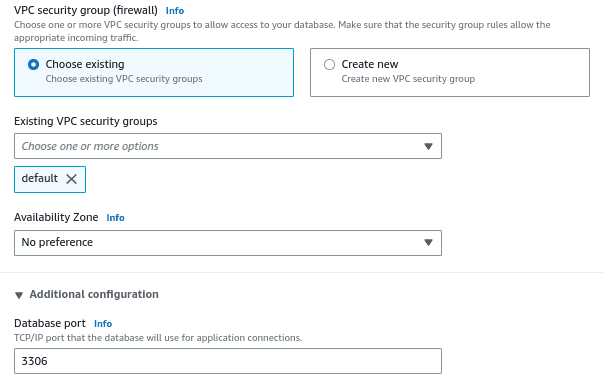Image resolution: width=603 pixels, height=389 pixels.
Task: Click the TCP/IP port description text
Action: 158,338
